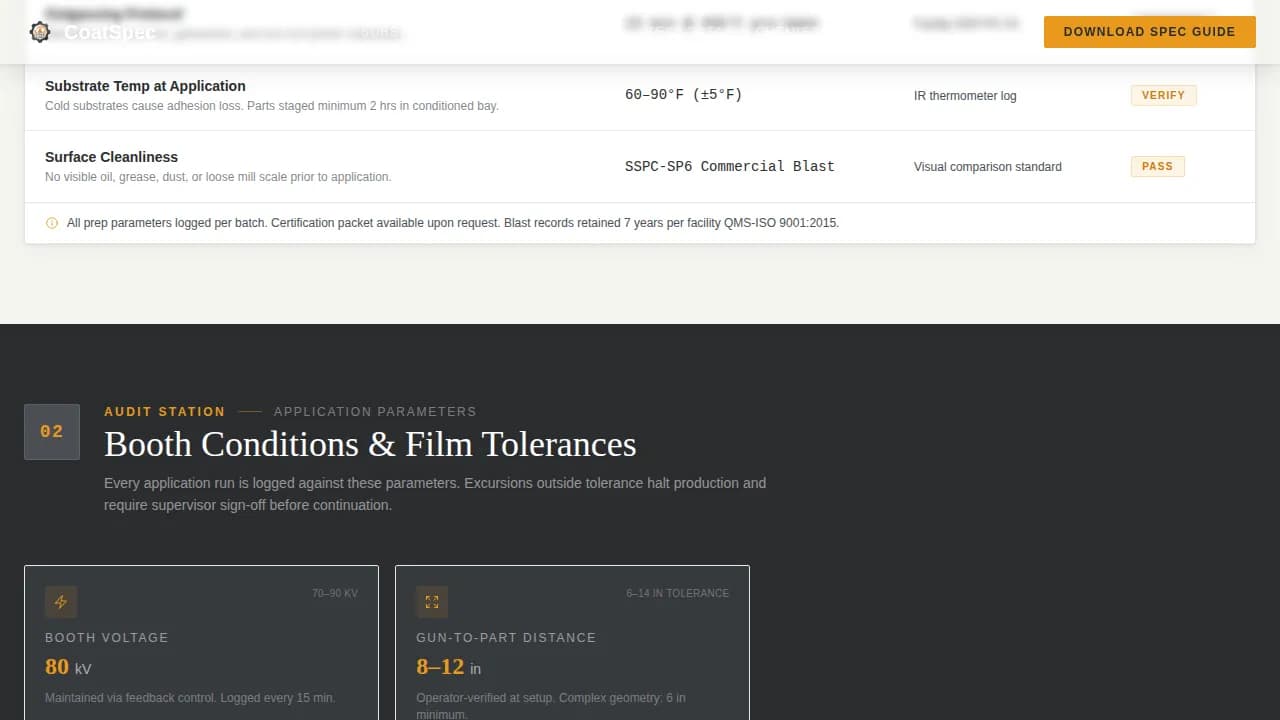1280x720 pixels.
Task: Click the AUDIT STATION label
Action: pyautogui.click(x=164, y=411)
